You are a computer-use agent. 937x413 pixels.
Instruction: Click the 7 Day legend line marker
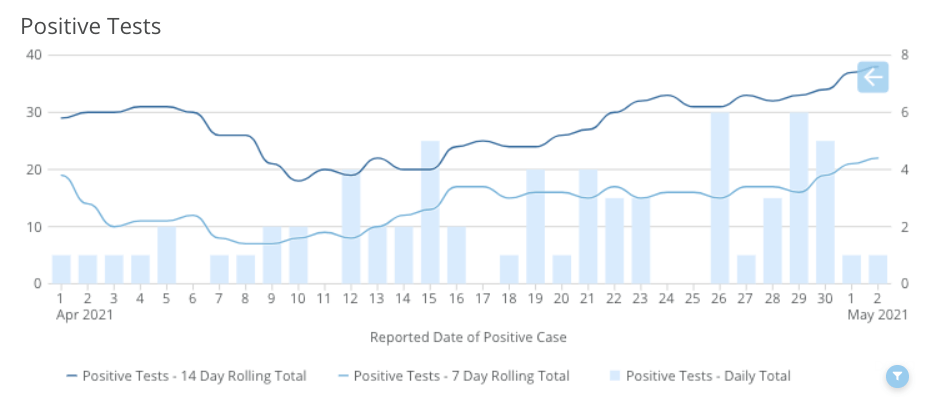343,376
